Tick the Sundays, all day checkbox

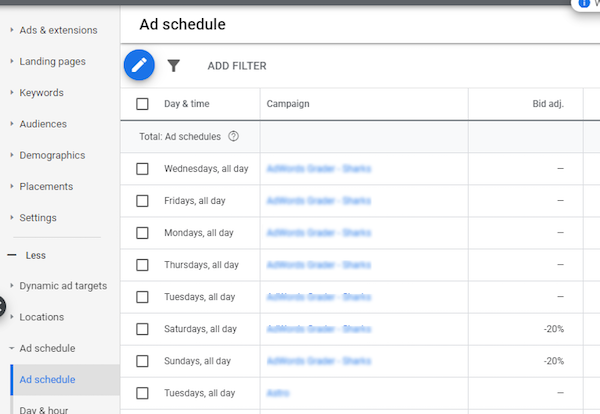coord(142,361)
